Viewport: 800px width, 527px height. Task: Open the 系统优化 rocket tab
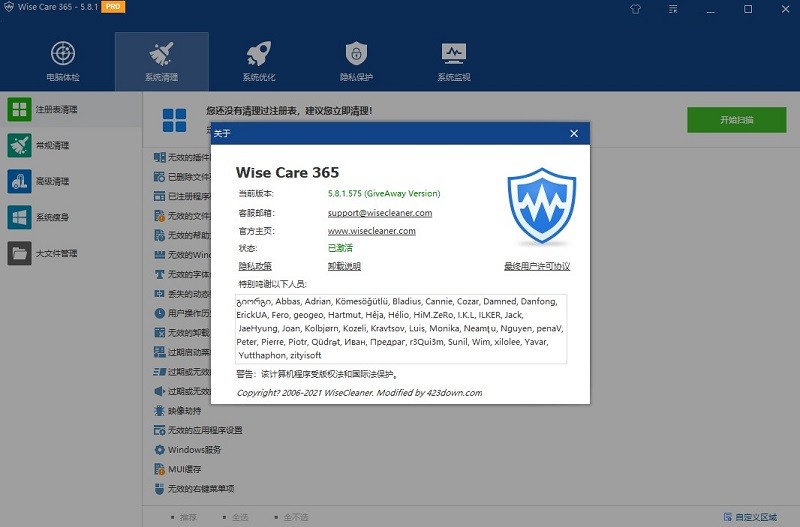(259, 61)
